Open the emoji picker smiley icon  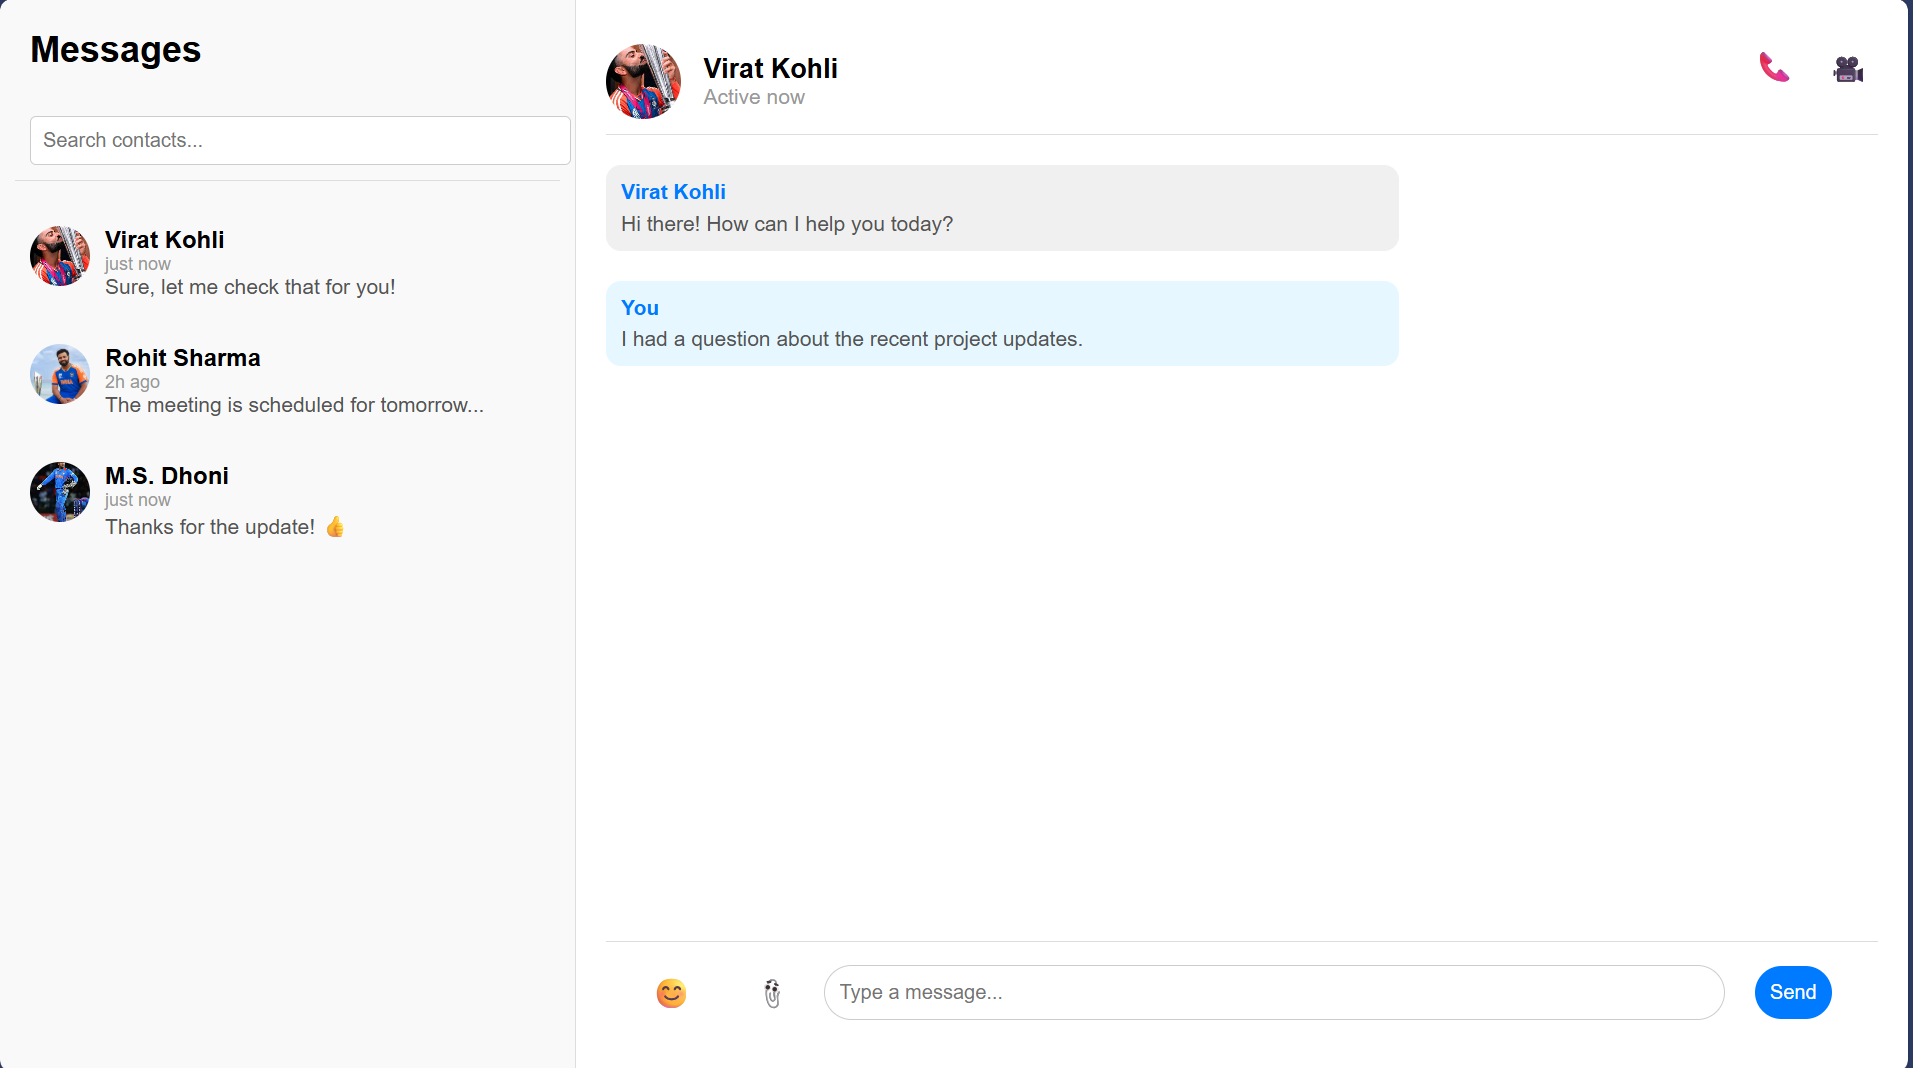[671, 993]
